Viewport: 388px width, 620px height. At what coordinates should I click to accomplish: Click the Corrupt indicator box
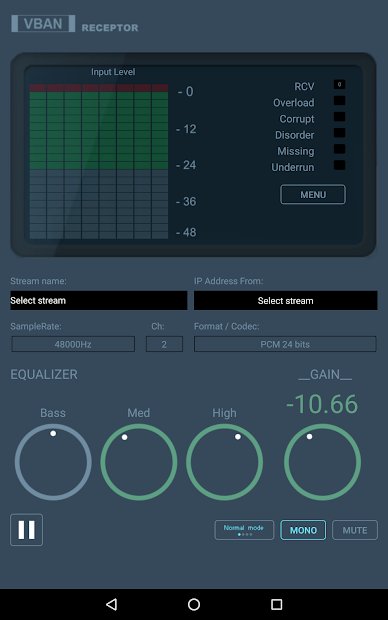[x=339, y=117]
